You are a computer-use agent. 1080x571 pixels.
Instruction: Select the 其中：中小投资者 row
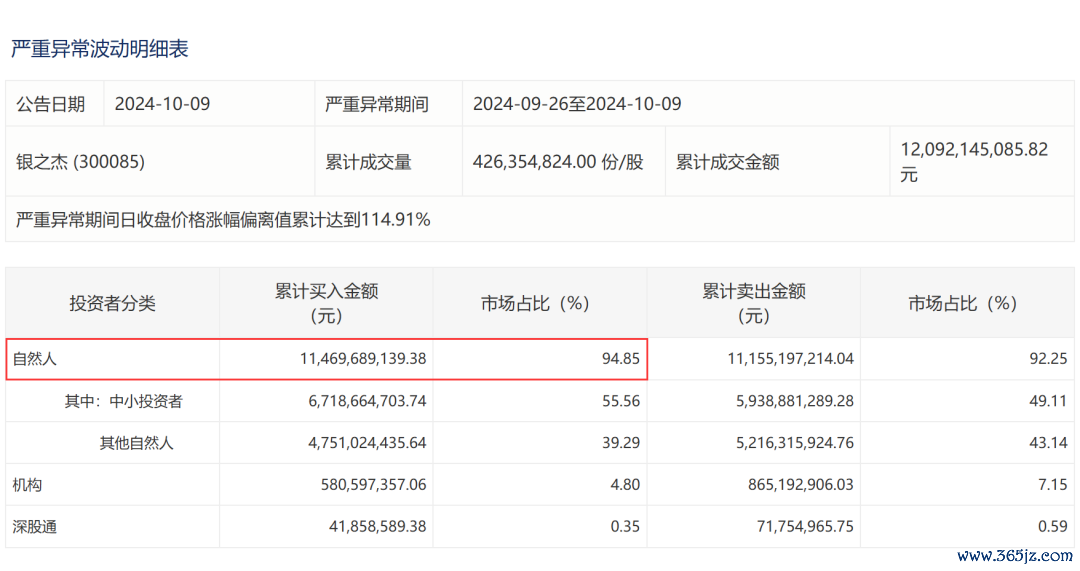pos(540,401)
